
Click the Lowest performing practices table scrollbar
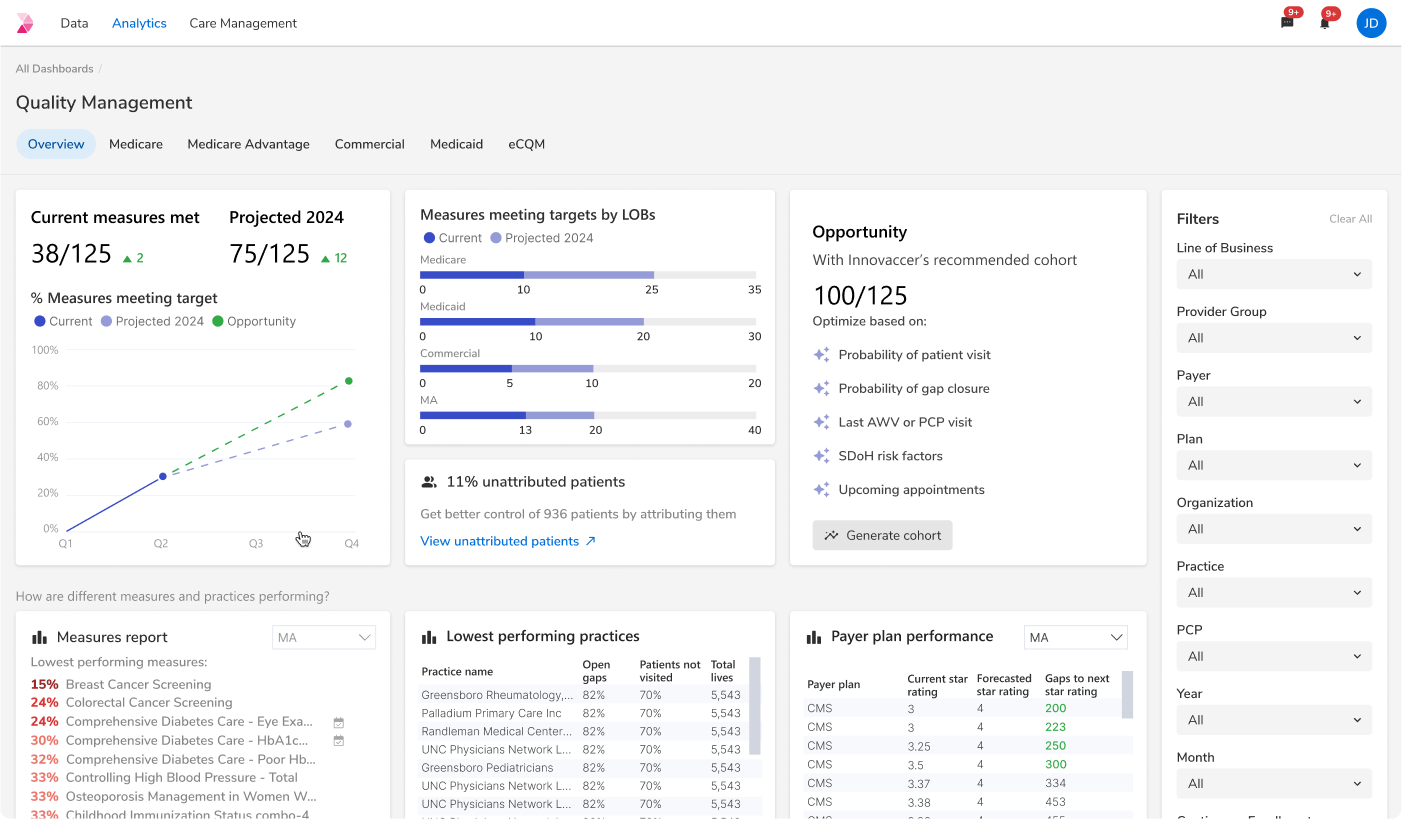[755, 706]
